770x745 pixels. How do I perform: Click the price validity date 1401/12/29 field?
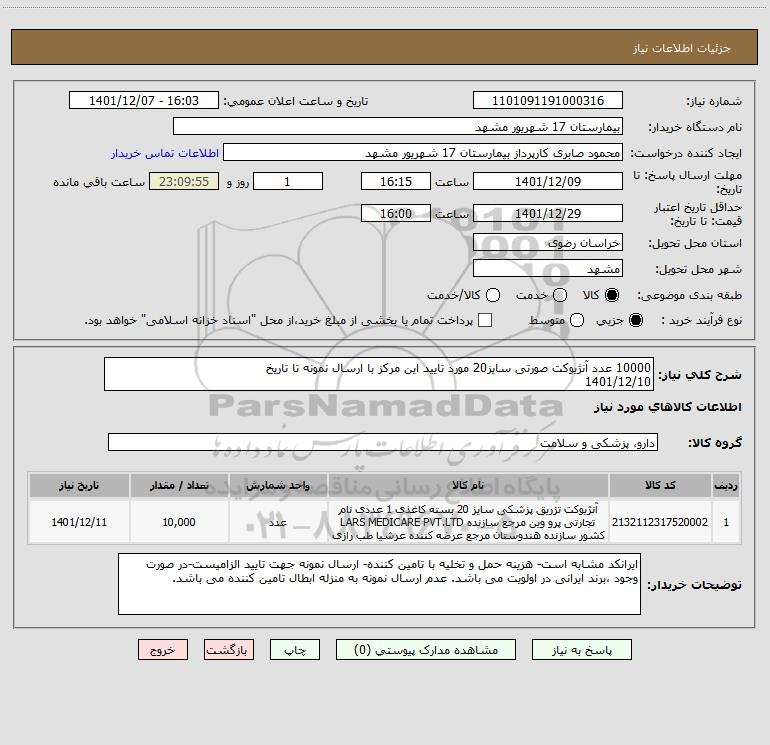click(x=548, y=213)
